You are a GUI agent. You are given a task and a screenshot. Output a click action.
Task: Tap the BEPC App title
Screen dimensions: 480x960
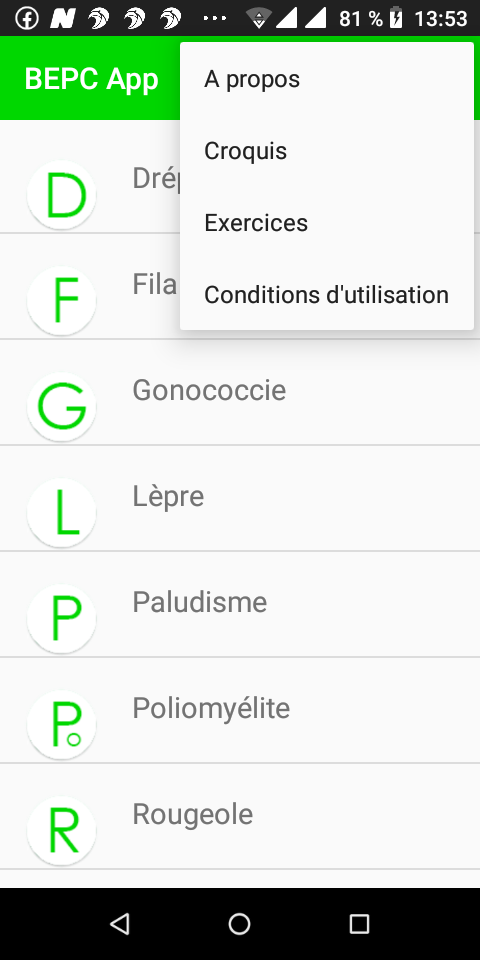click(x=92, y=80)
